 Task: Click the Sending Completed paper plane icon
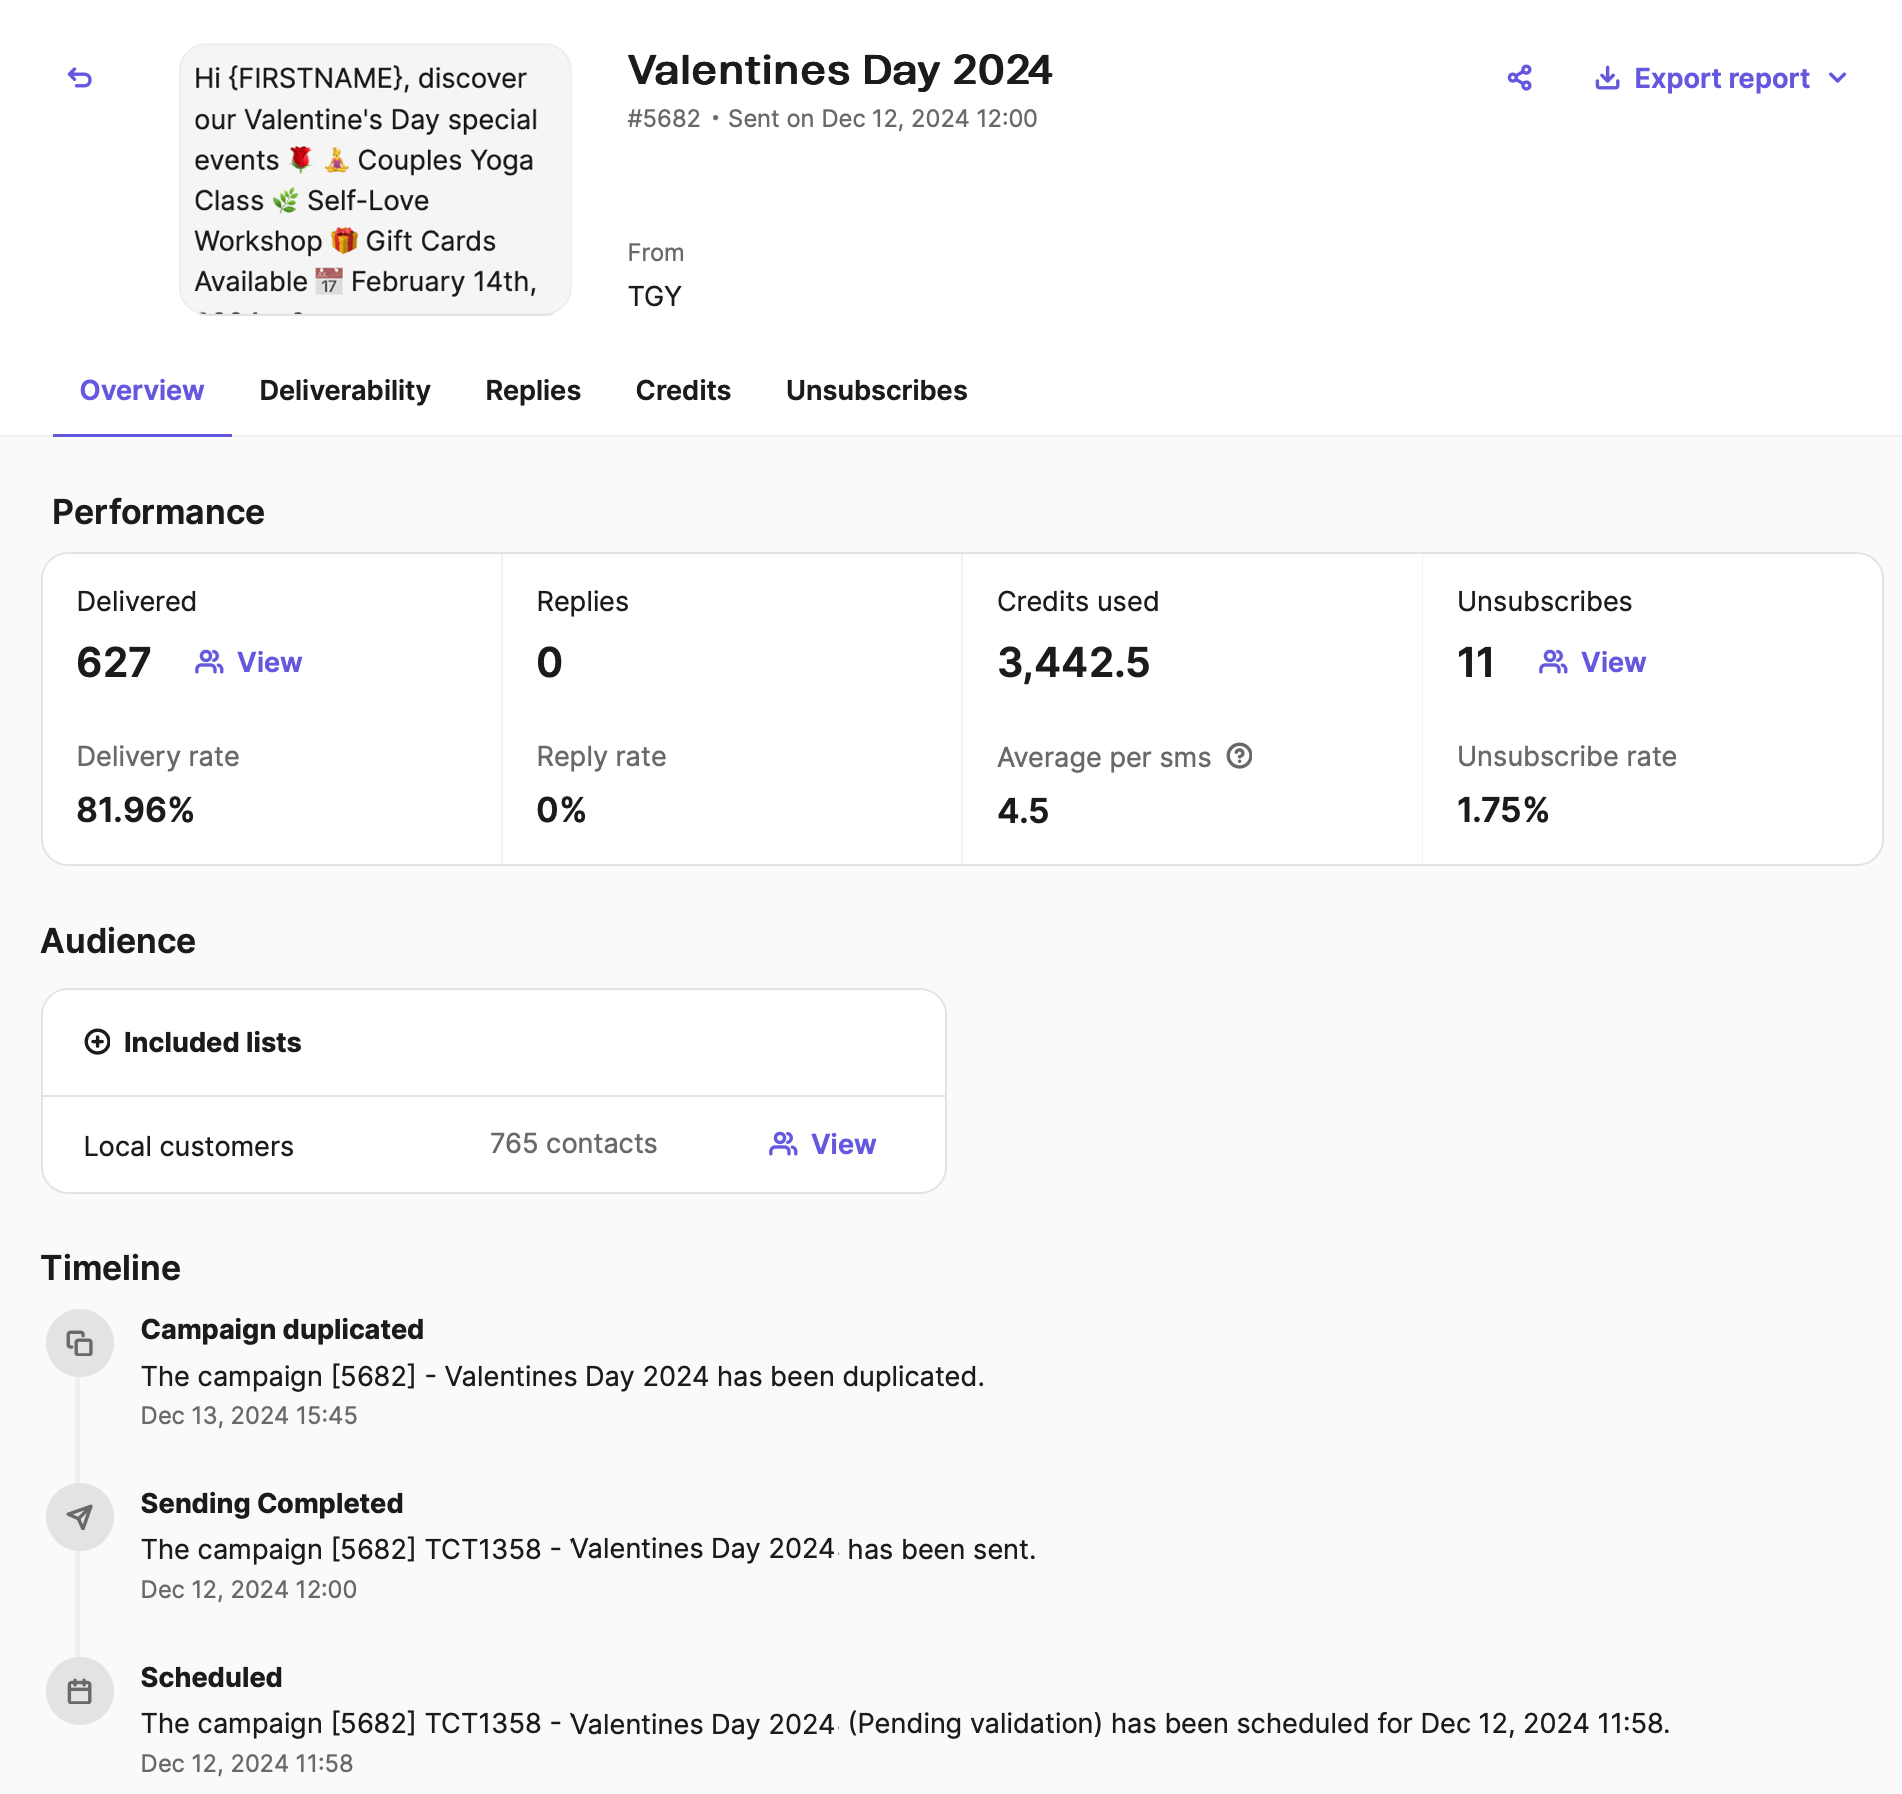click(80, 1517)
